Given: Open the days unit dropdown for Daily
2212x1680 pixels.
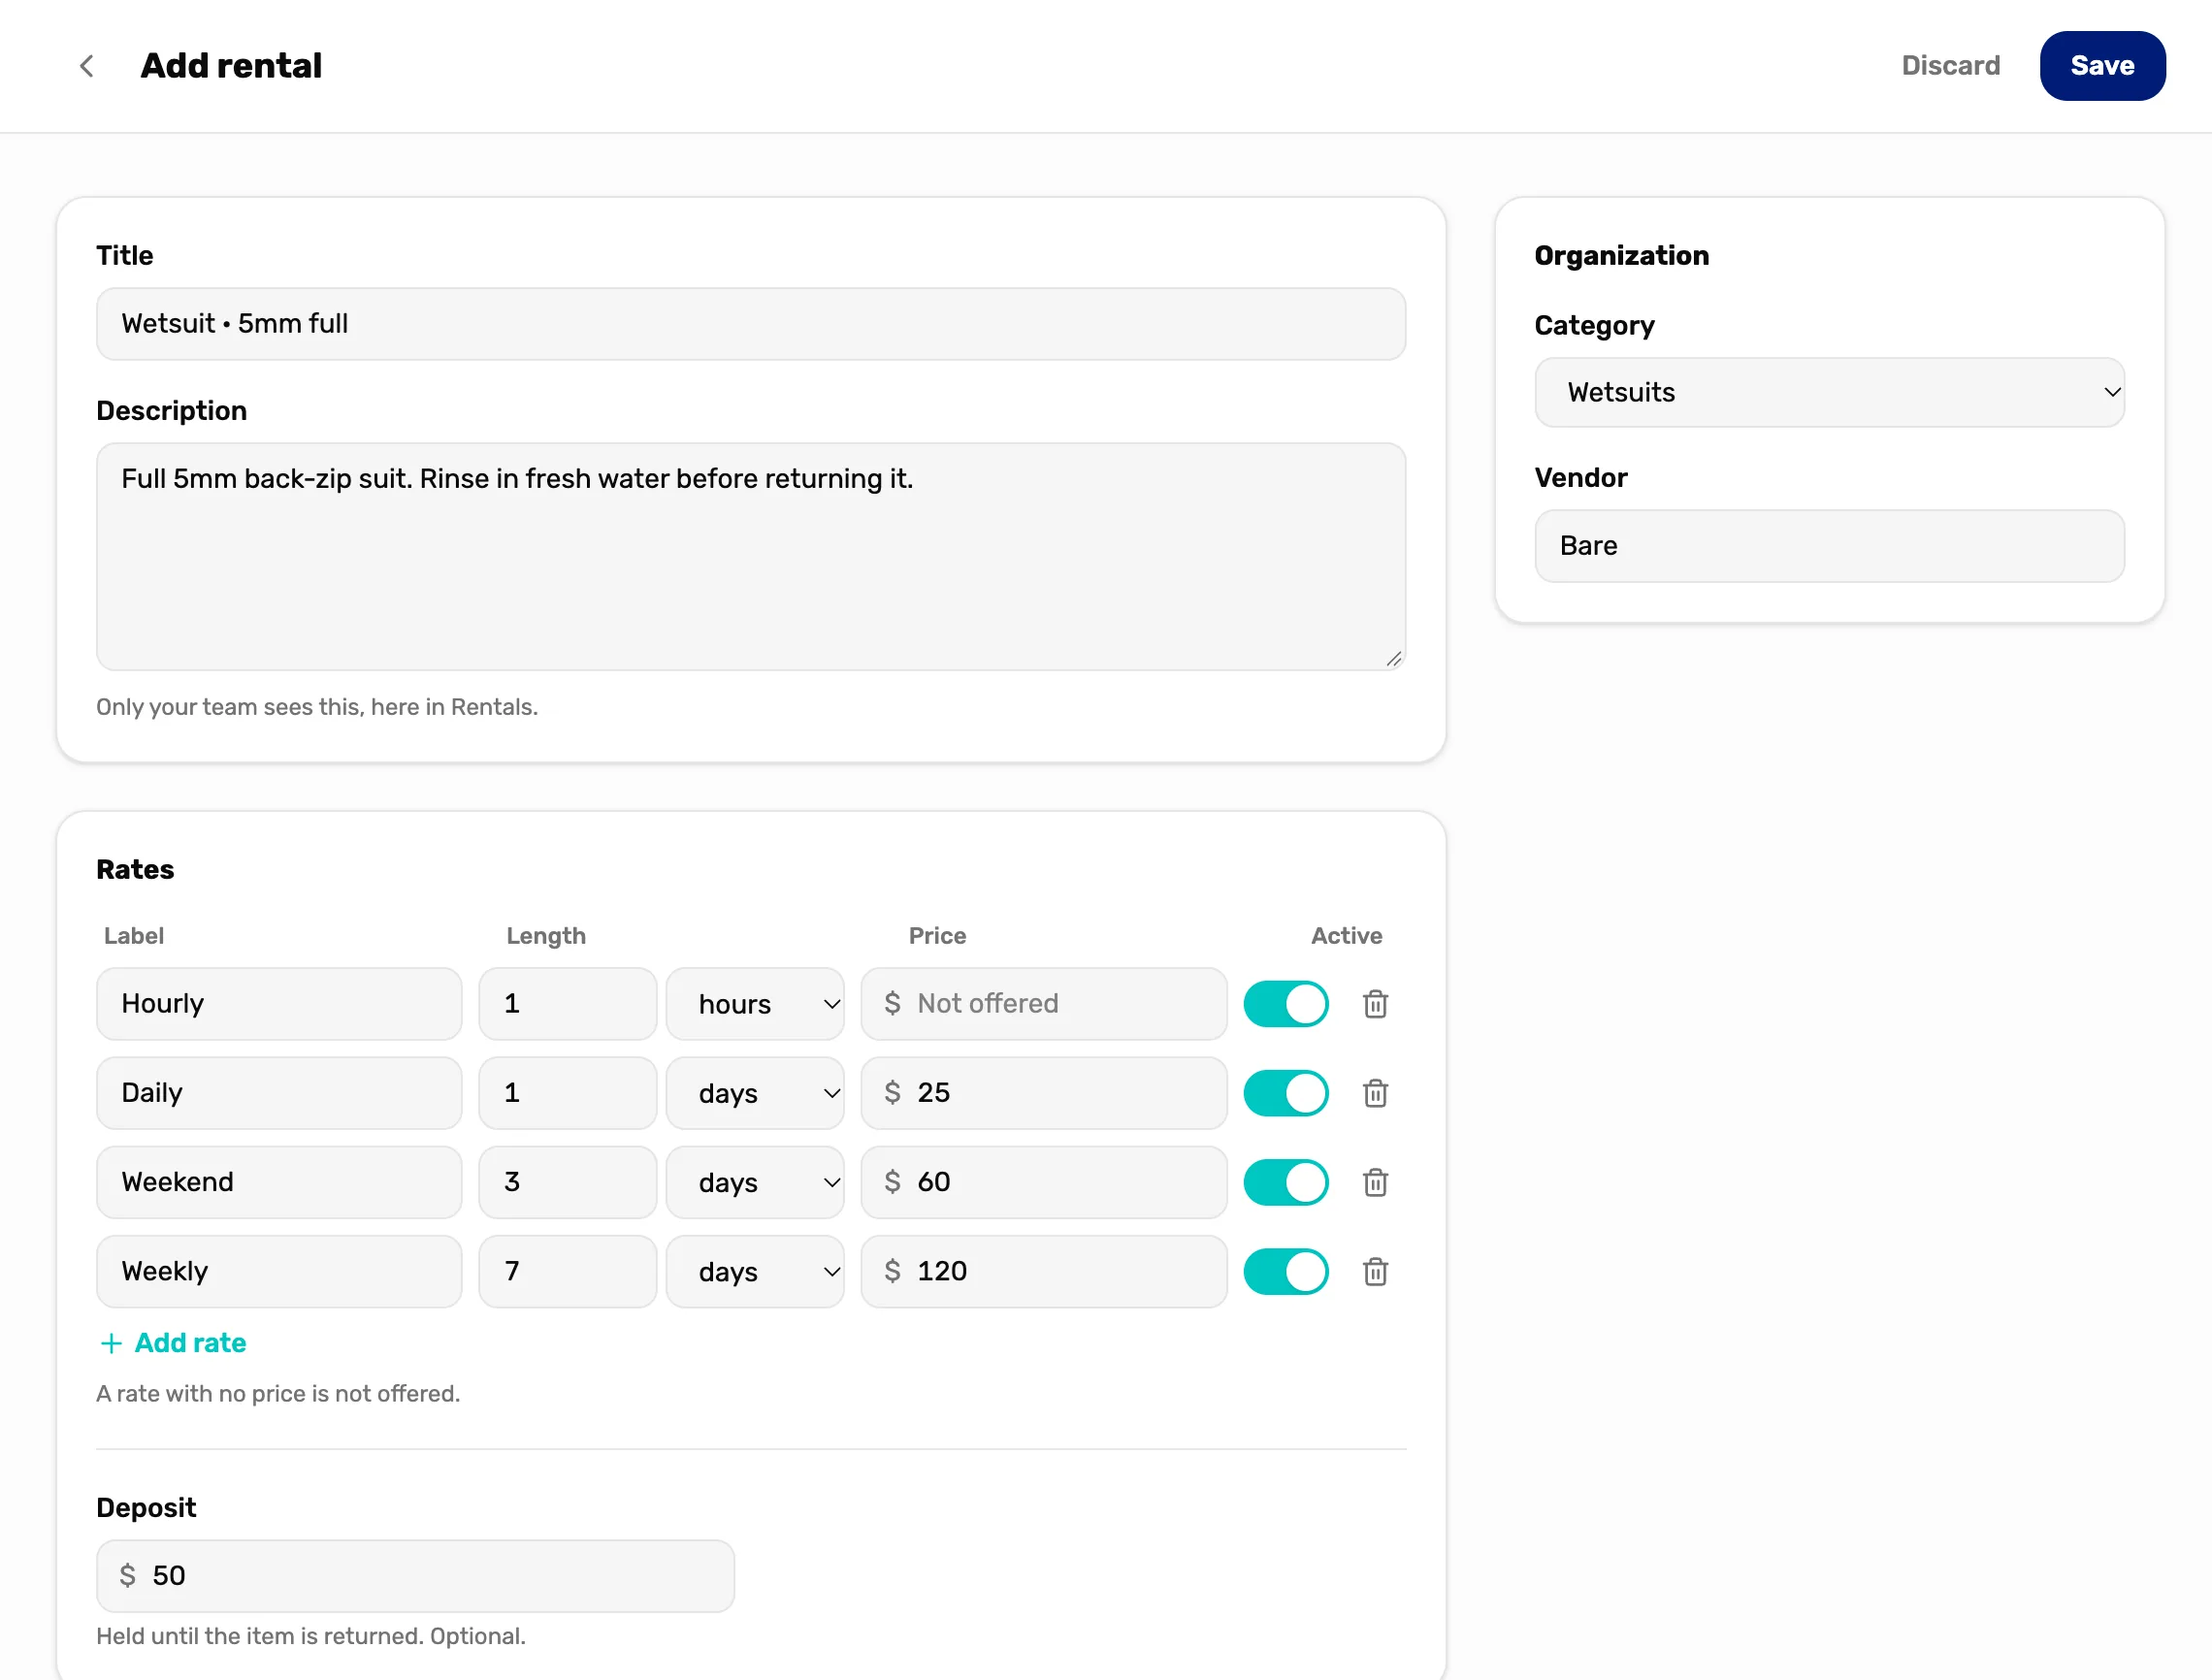Looking at the screenshot, I should (x=755, y=1093).
